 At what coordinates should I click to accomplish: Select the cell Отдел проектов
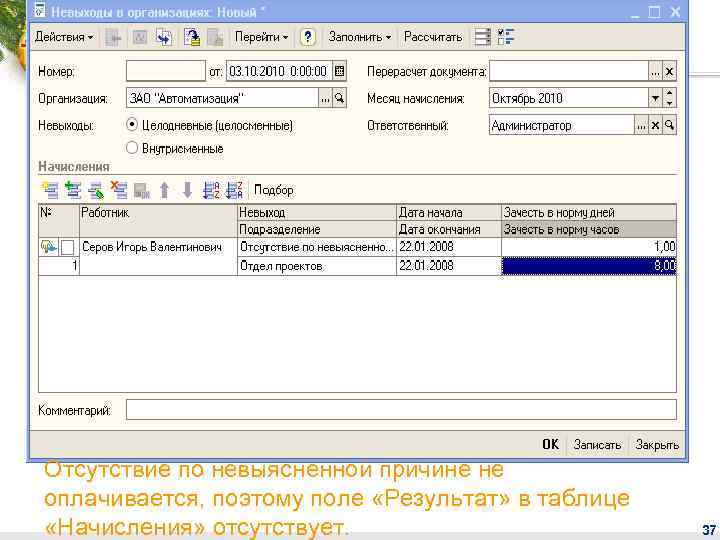coord(316,266)
